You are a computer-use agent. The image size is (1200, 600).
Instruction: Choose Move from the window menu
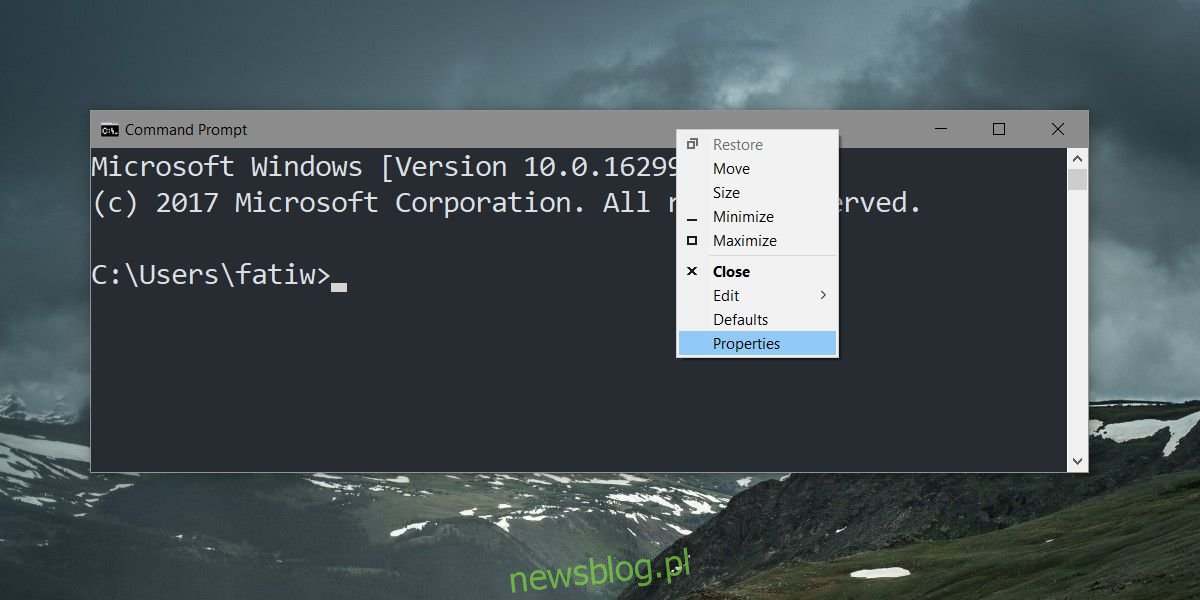coord(731,168)
